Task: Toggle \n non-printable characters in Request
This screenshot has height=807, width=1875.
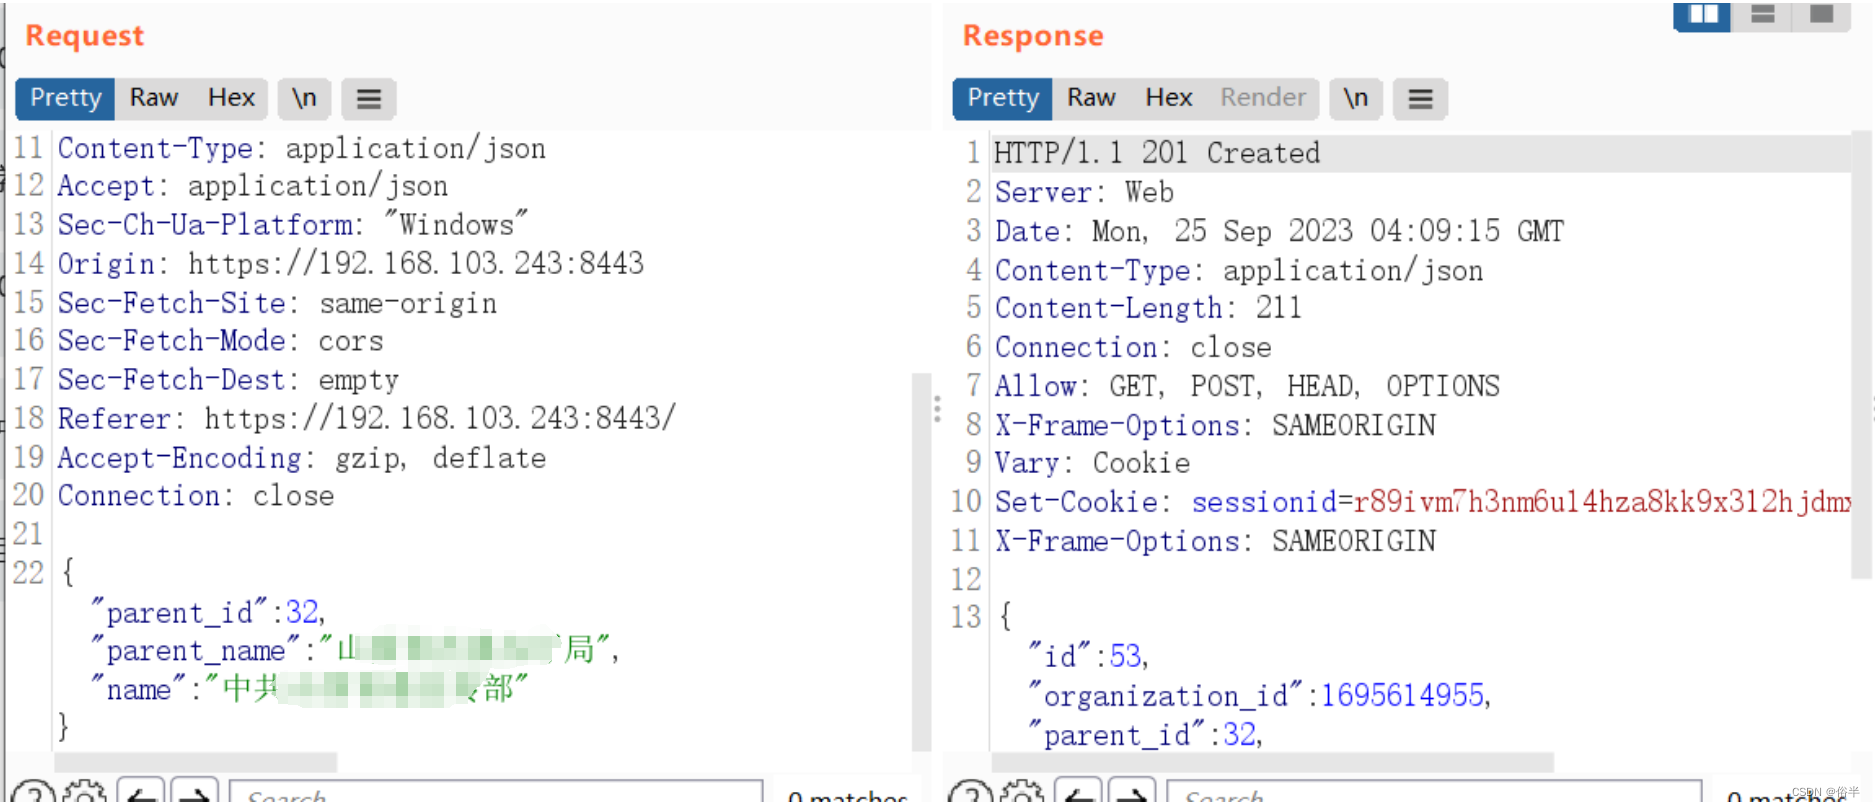Action: (x=304, y=98)
